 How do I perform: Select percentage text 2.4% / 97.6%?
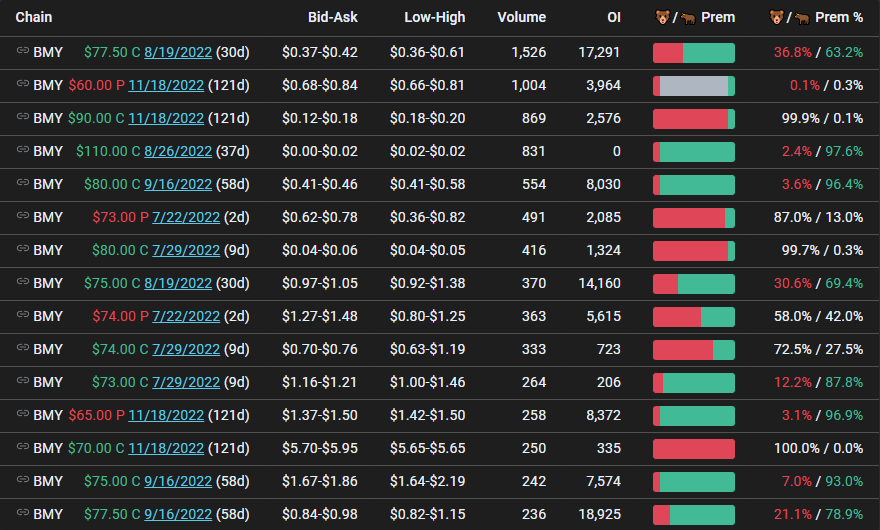point(822,151)
